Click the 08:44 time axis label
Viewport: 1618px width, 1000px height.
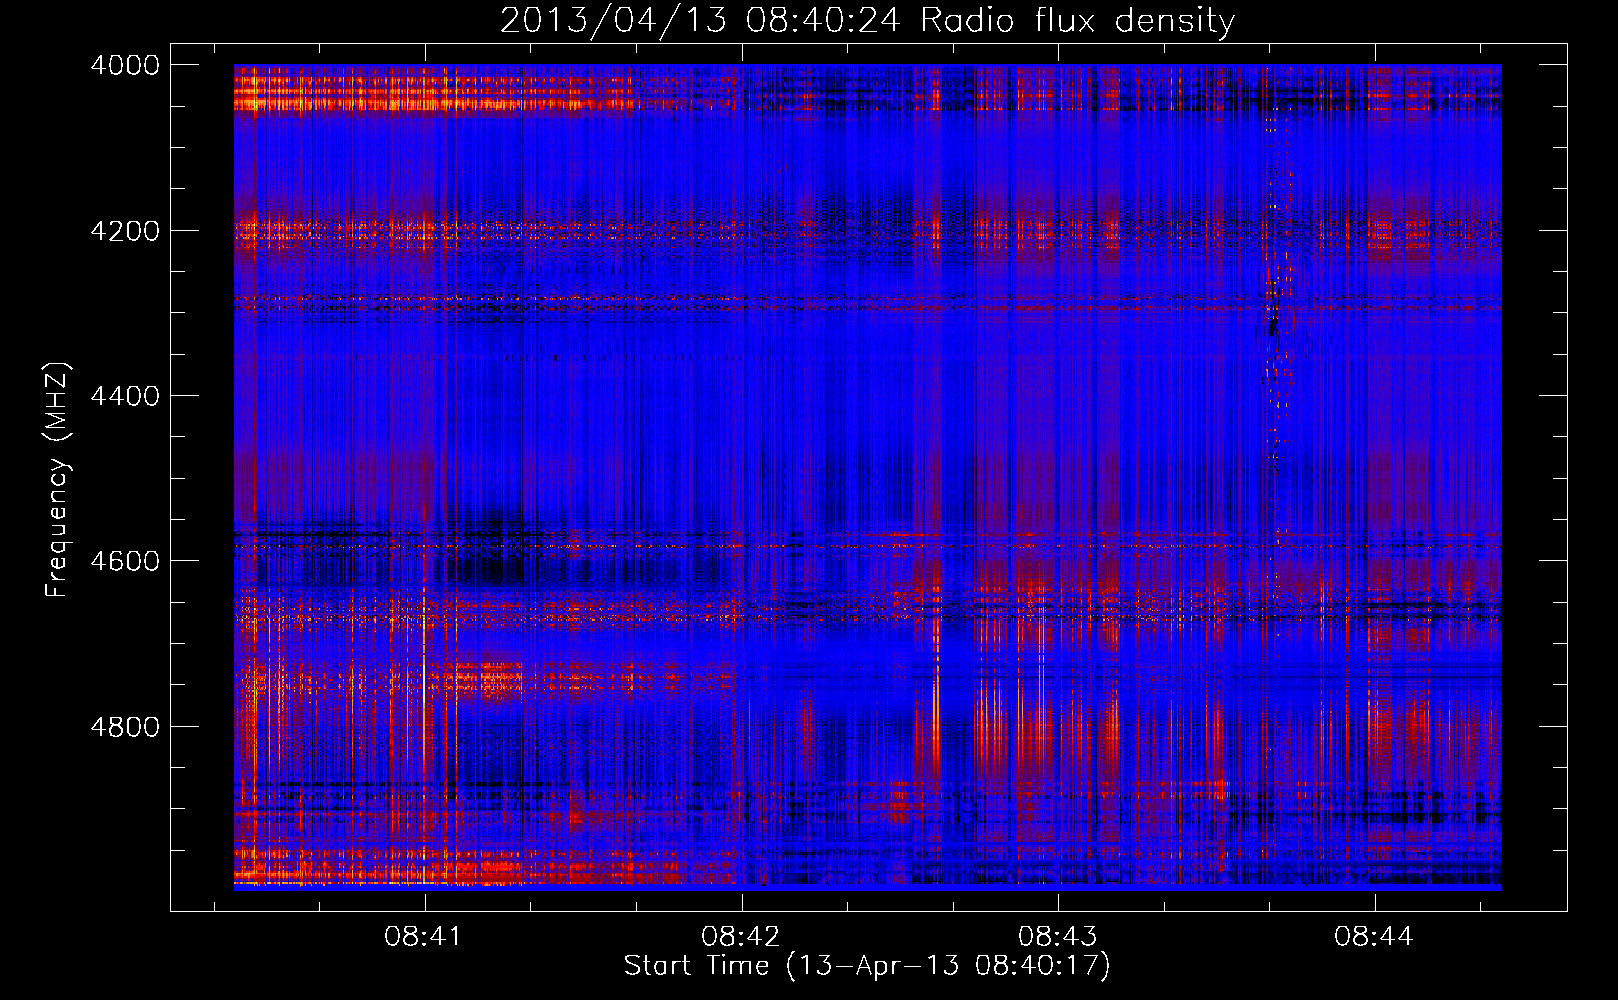[1374, 936]
